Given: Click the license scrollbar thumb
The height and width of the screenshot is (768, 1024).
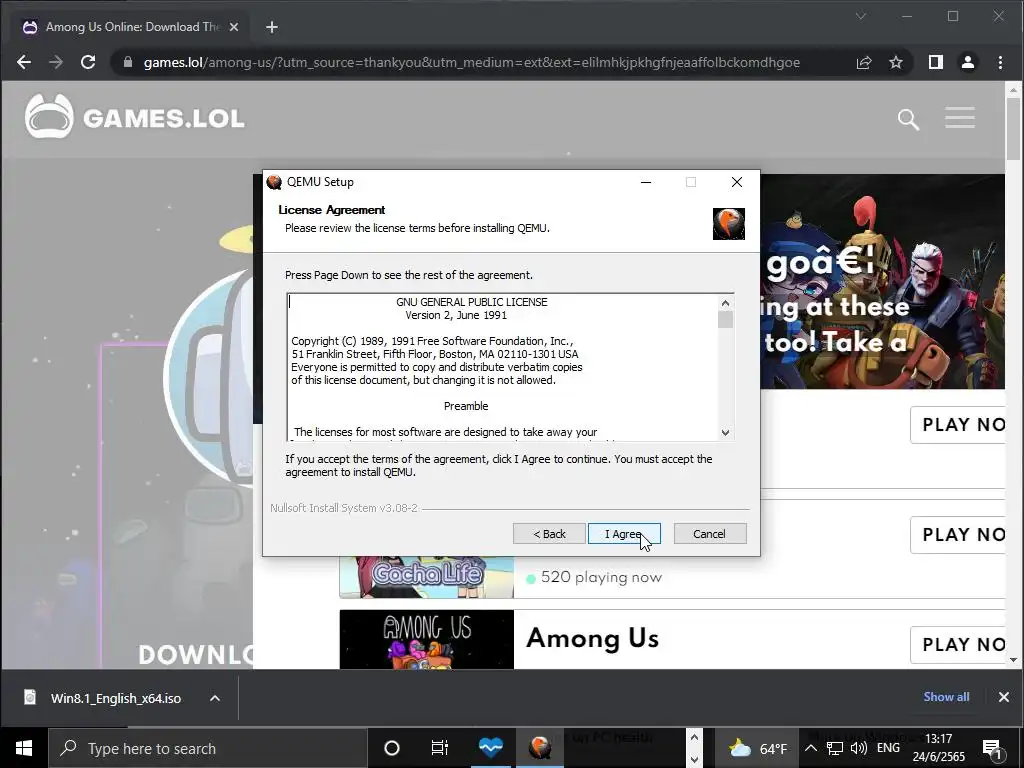Looking at the screenshot, I should click(x=725, y=319).
